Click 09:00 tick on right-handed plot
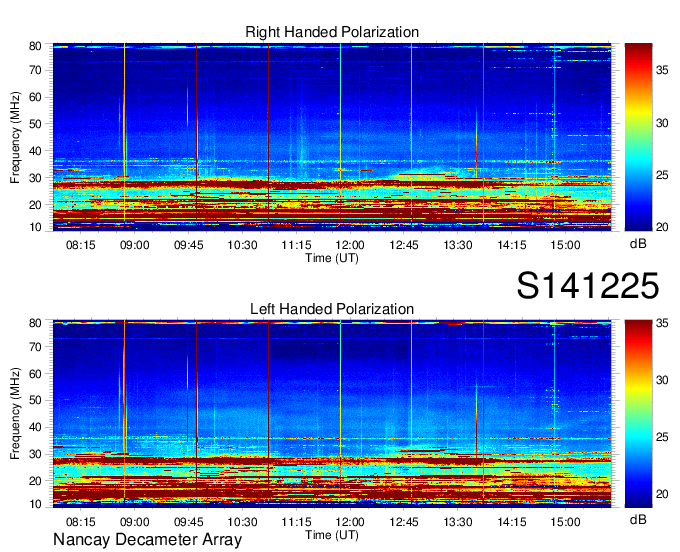This screenshot has width=680, height=552. 134,245
